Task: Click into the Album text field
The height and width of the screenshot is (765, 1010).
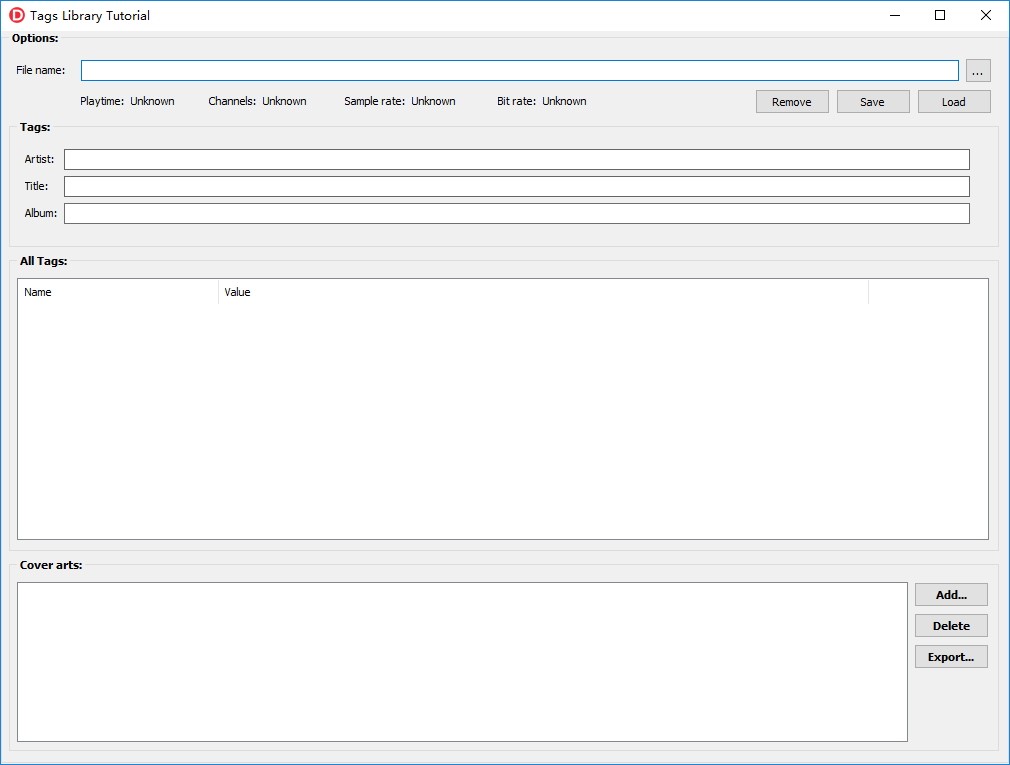Action: (517, 214)
